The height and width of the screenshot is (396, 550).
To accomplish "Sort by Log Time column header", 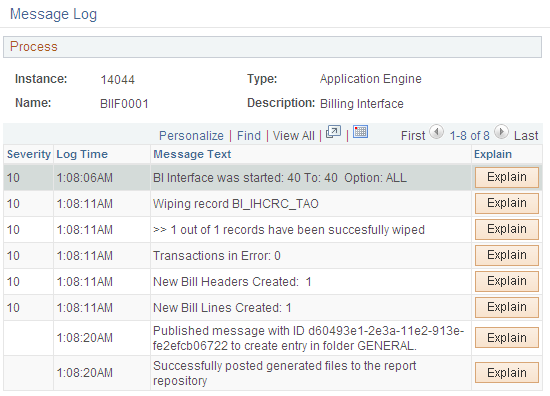I will click(82, 154).
